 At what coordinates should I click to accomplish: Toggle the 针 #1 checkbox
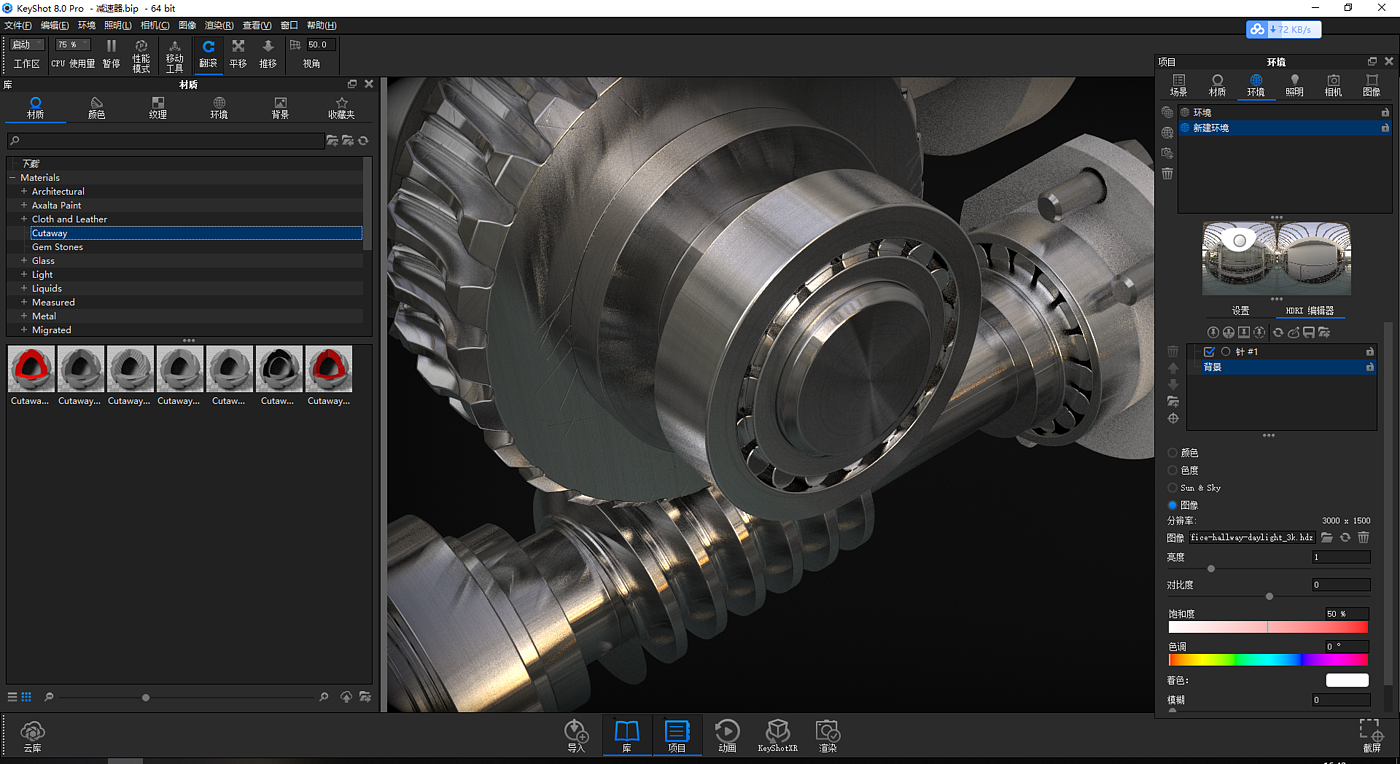coord(1209,352)
